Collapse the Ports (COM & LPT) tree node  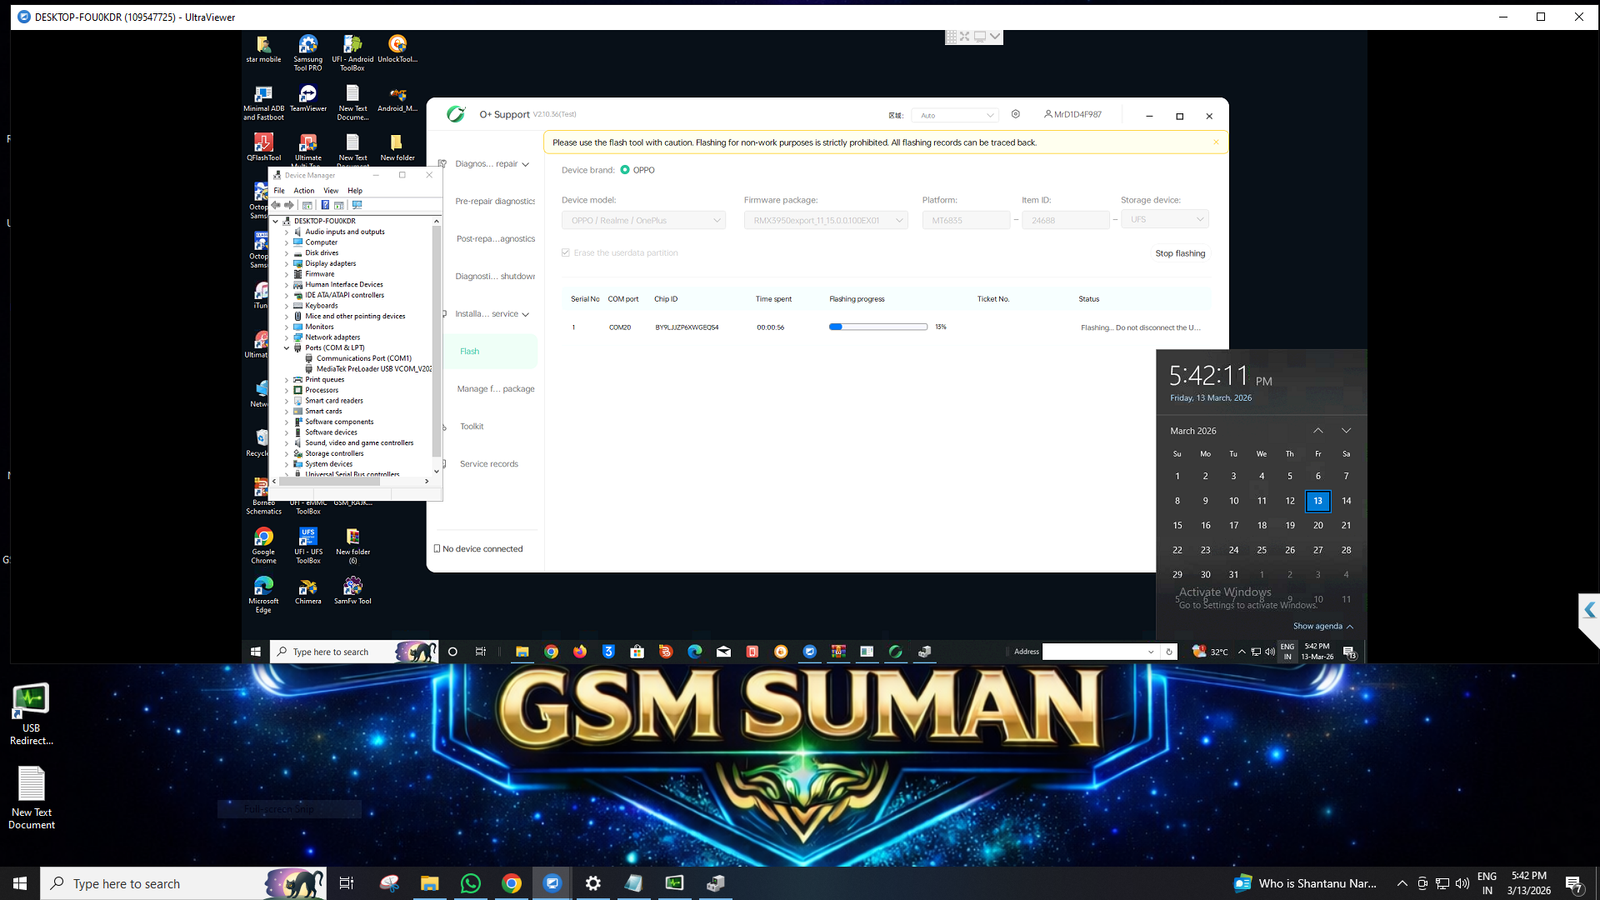tap(287, 348)
